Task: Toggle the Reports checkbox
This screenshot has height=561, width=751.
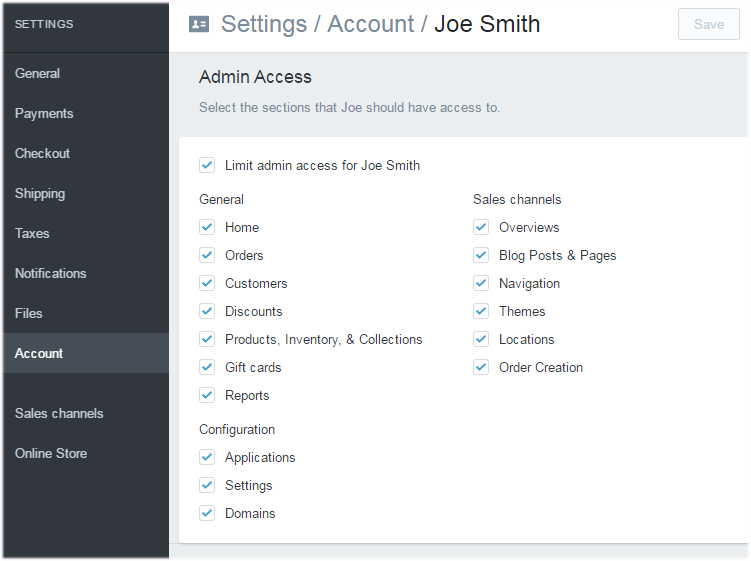Action: [207, 395]
